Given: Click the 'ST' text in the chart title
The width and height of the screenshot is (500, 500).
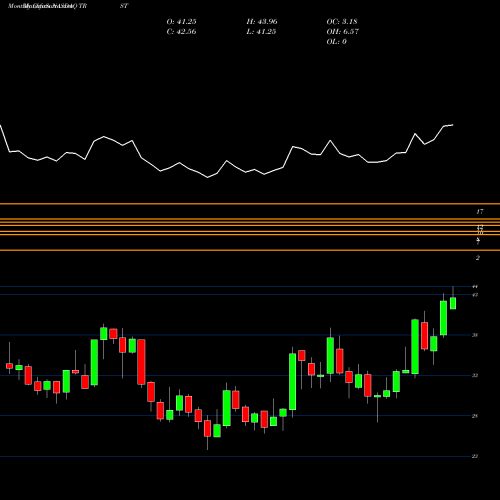Looking at the screenshot, I should click(124, 6).
